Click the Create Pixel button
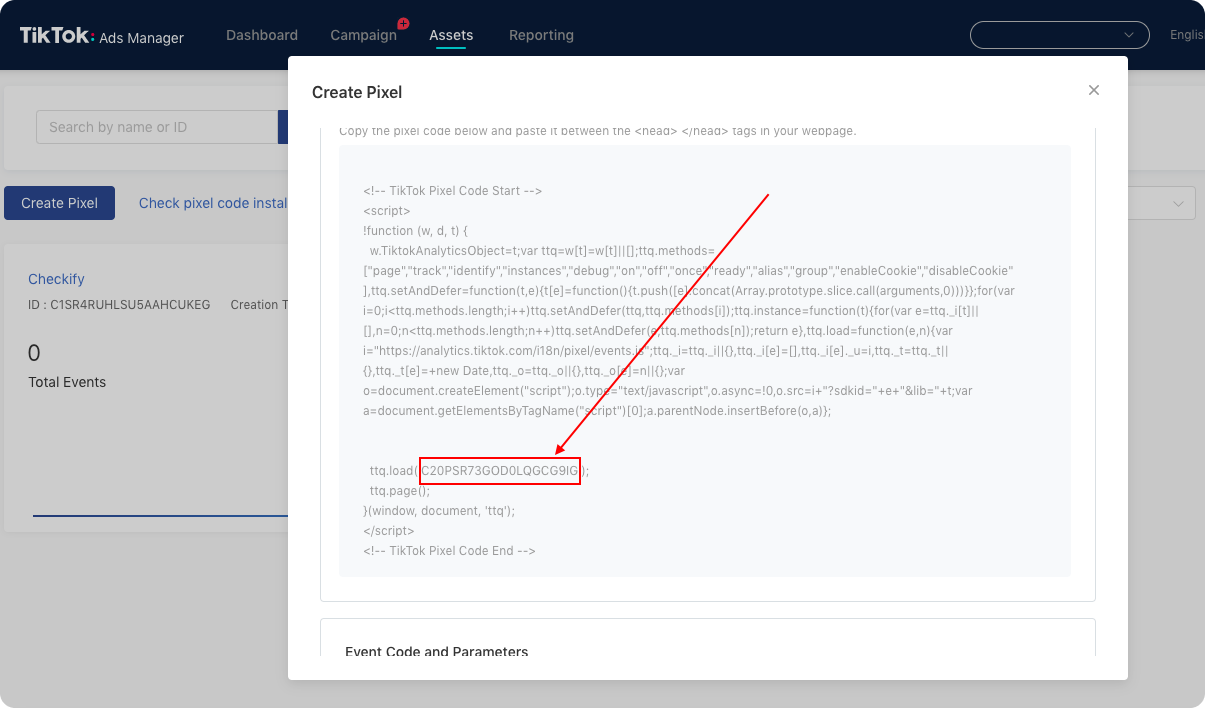This screenshot has width=1205, height=708. coord(59,203)
